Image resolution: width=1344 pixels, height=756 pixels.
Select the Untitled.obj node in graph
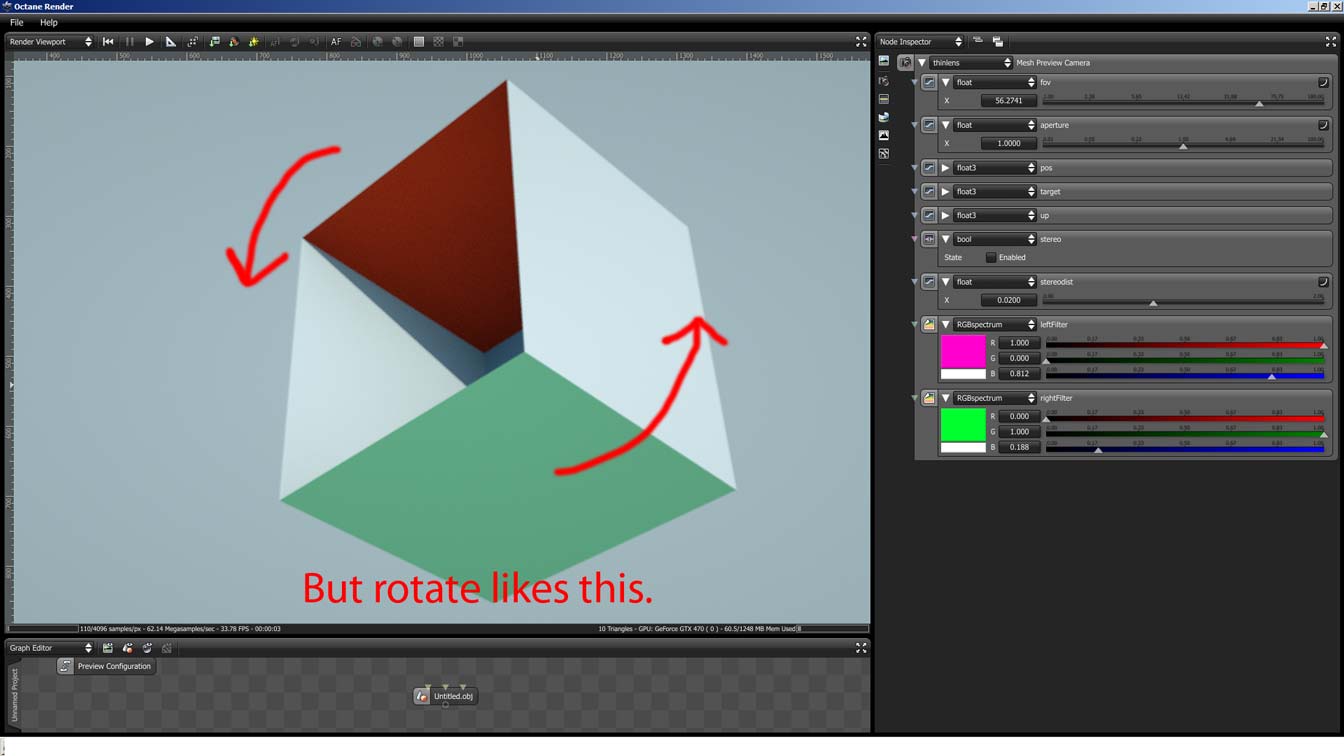445,696
